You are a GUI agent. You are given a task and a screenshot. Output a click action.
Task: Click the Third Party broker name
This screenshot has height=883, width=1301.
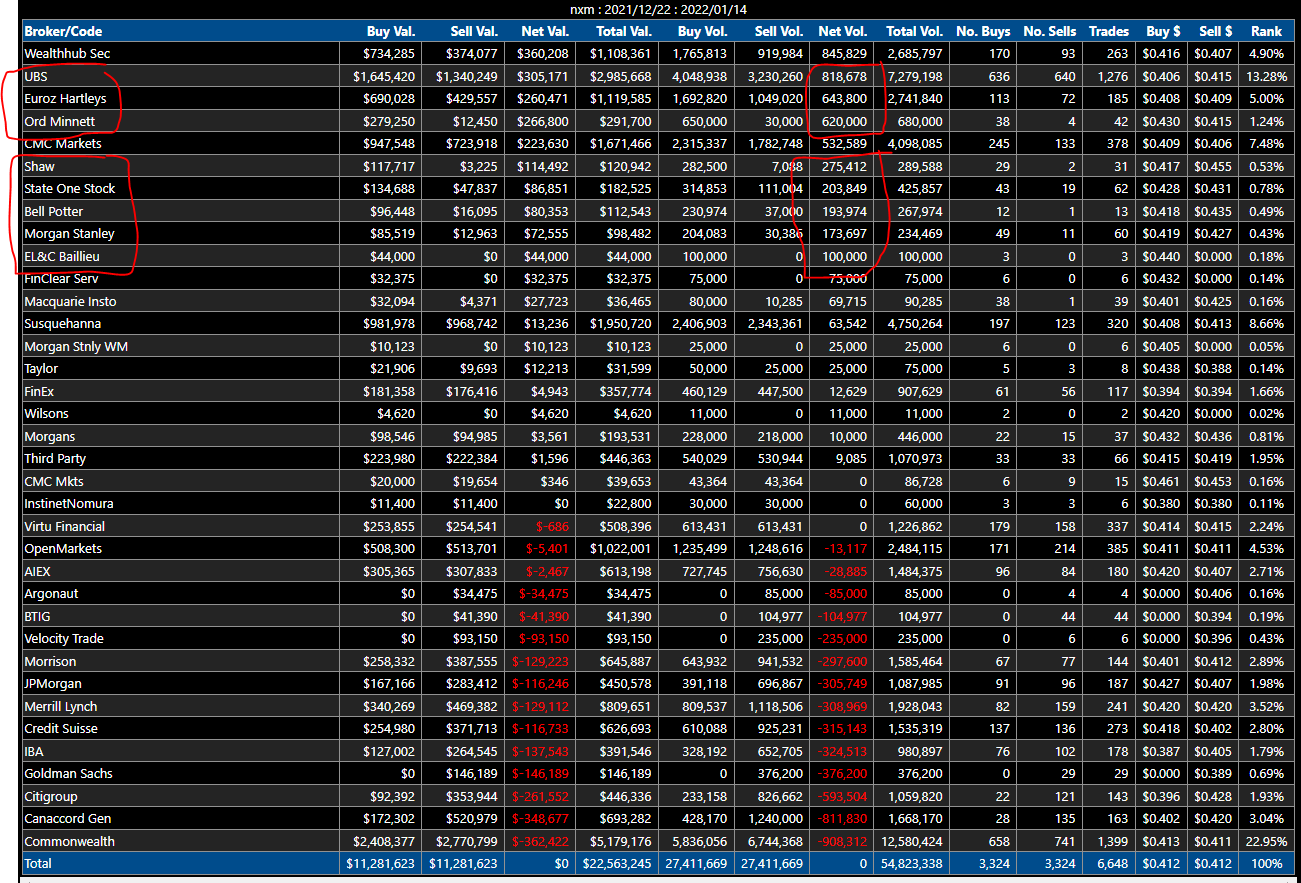(55, 458)
